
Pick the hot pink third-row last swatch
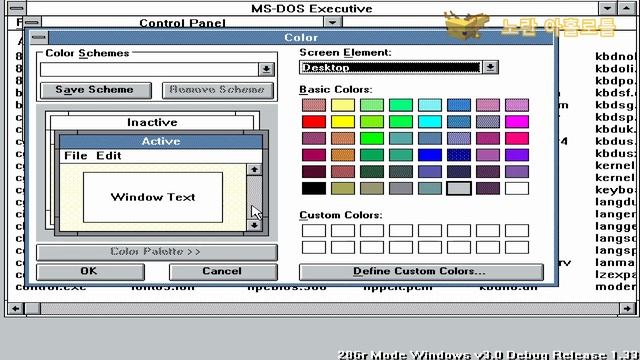(516, 138)
